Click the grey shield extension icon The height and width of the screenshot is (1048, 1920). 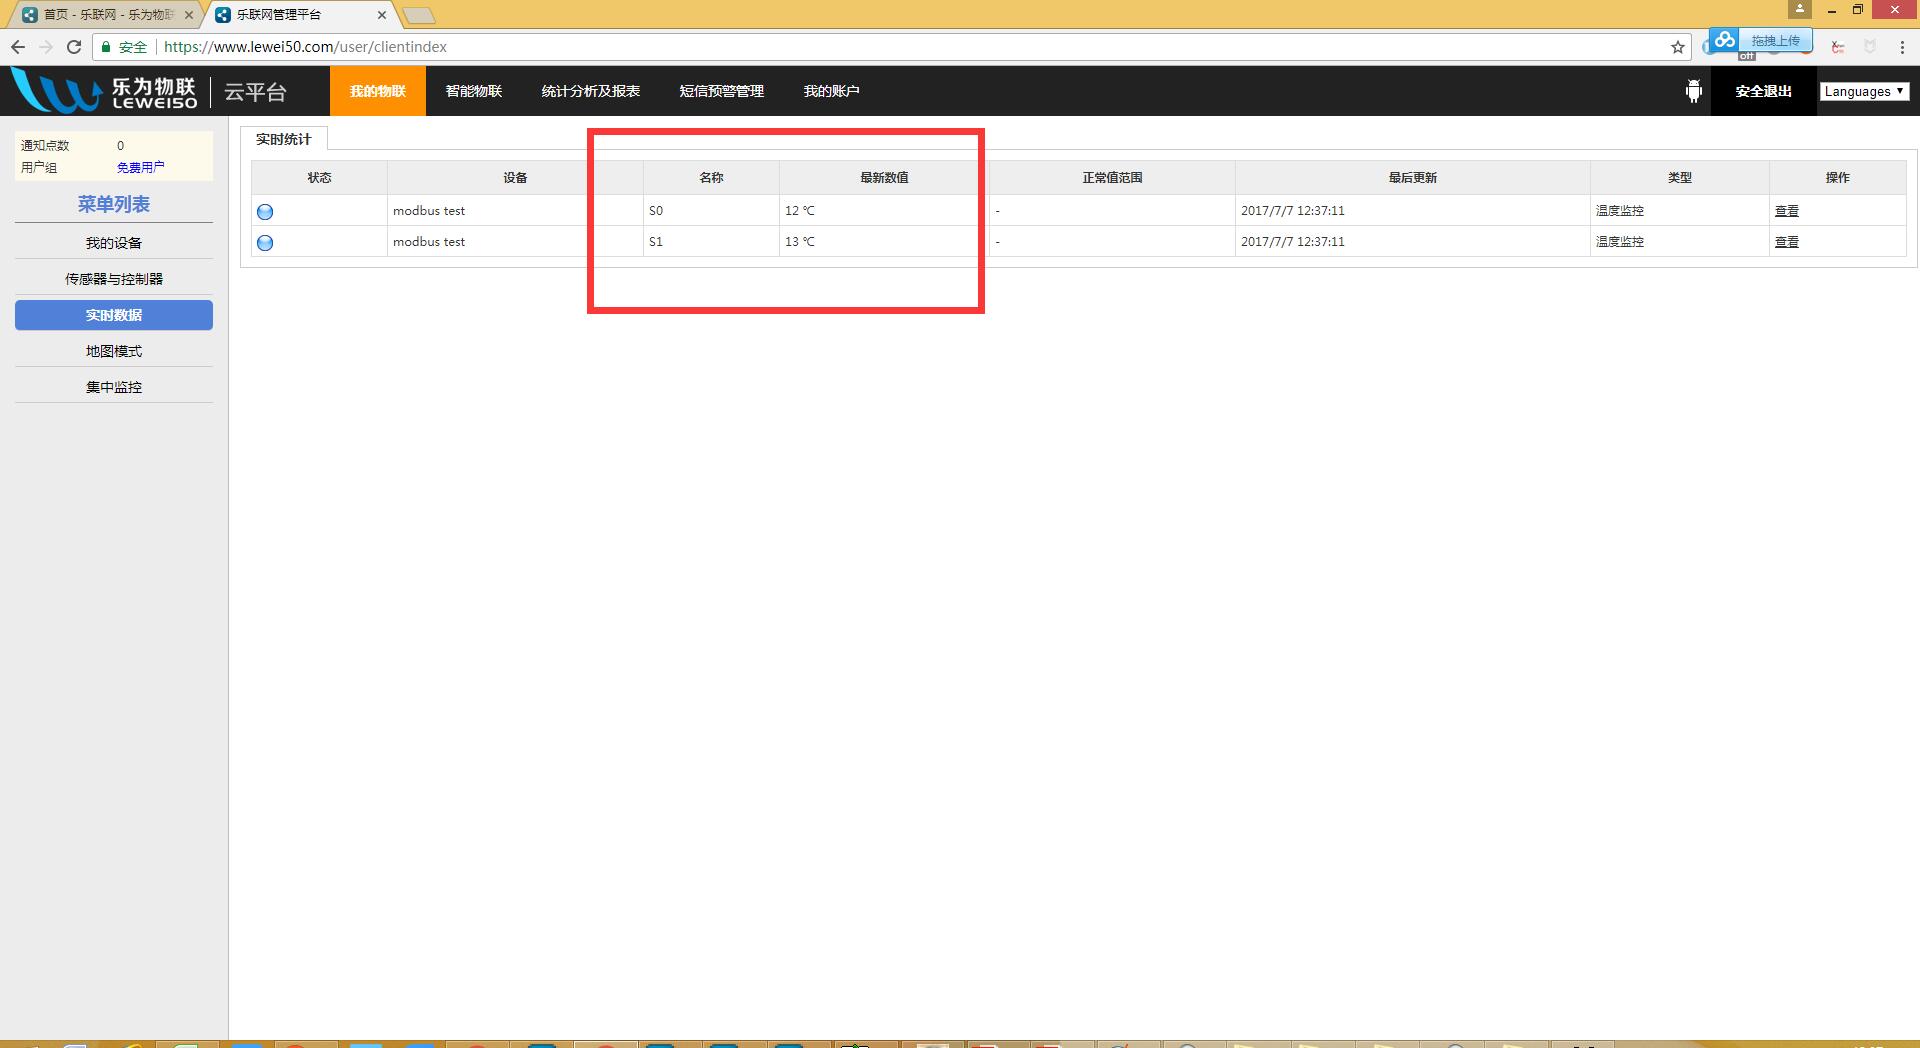[x=1870, y=47]
